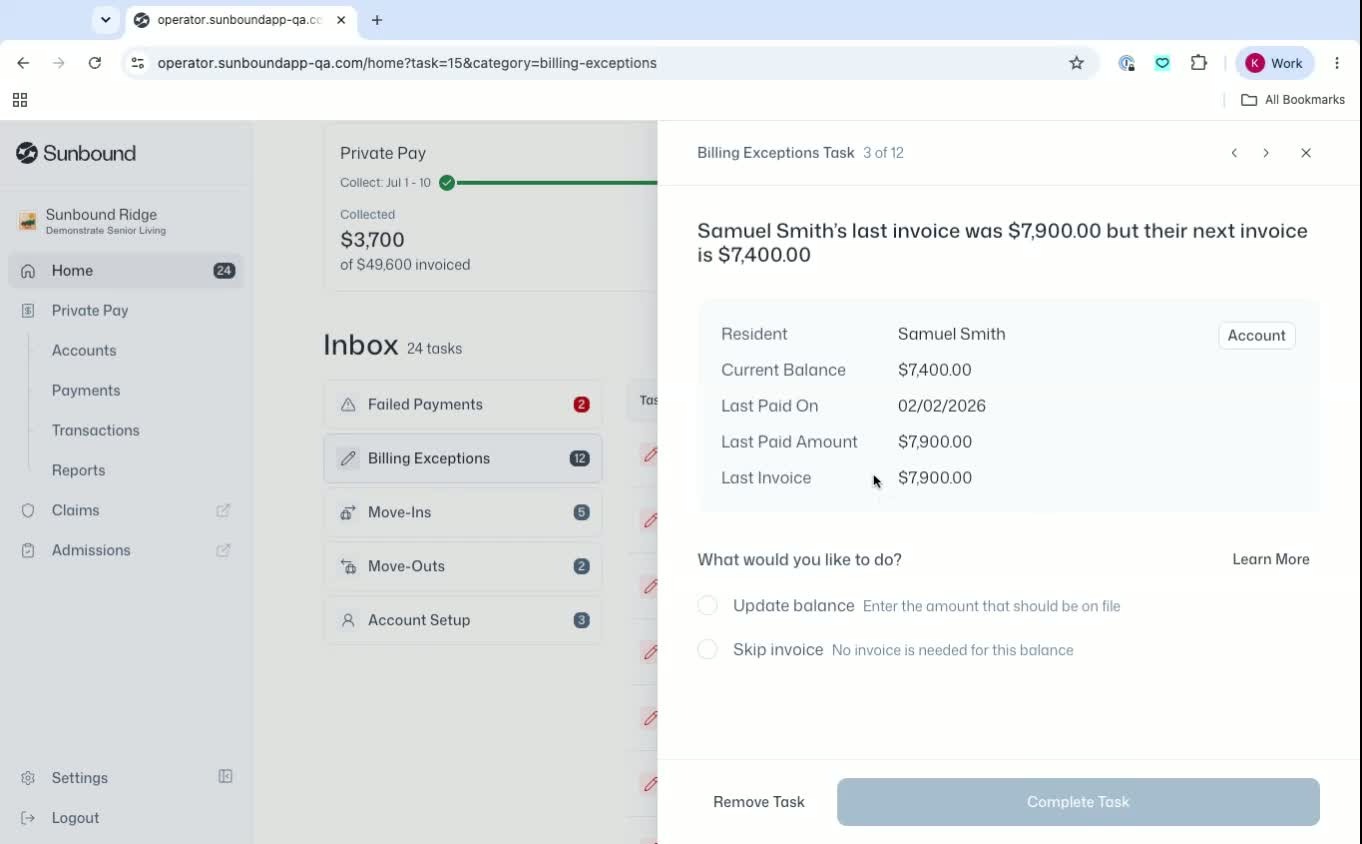Image resolution: width=1362 pixels, height=844 pixels.
Task: Open All Bookmarks folder
Action: pyautogui.click(x=1293, y=100)
